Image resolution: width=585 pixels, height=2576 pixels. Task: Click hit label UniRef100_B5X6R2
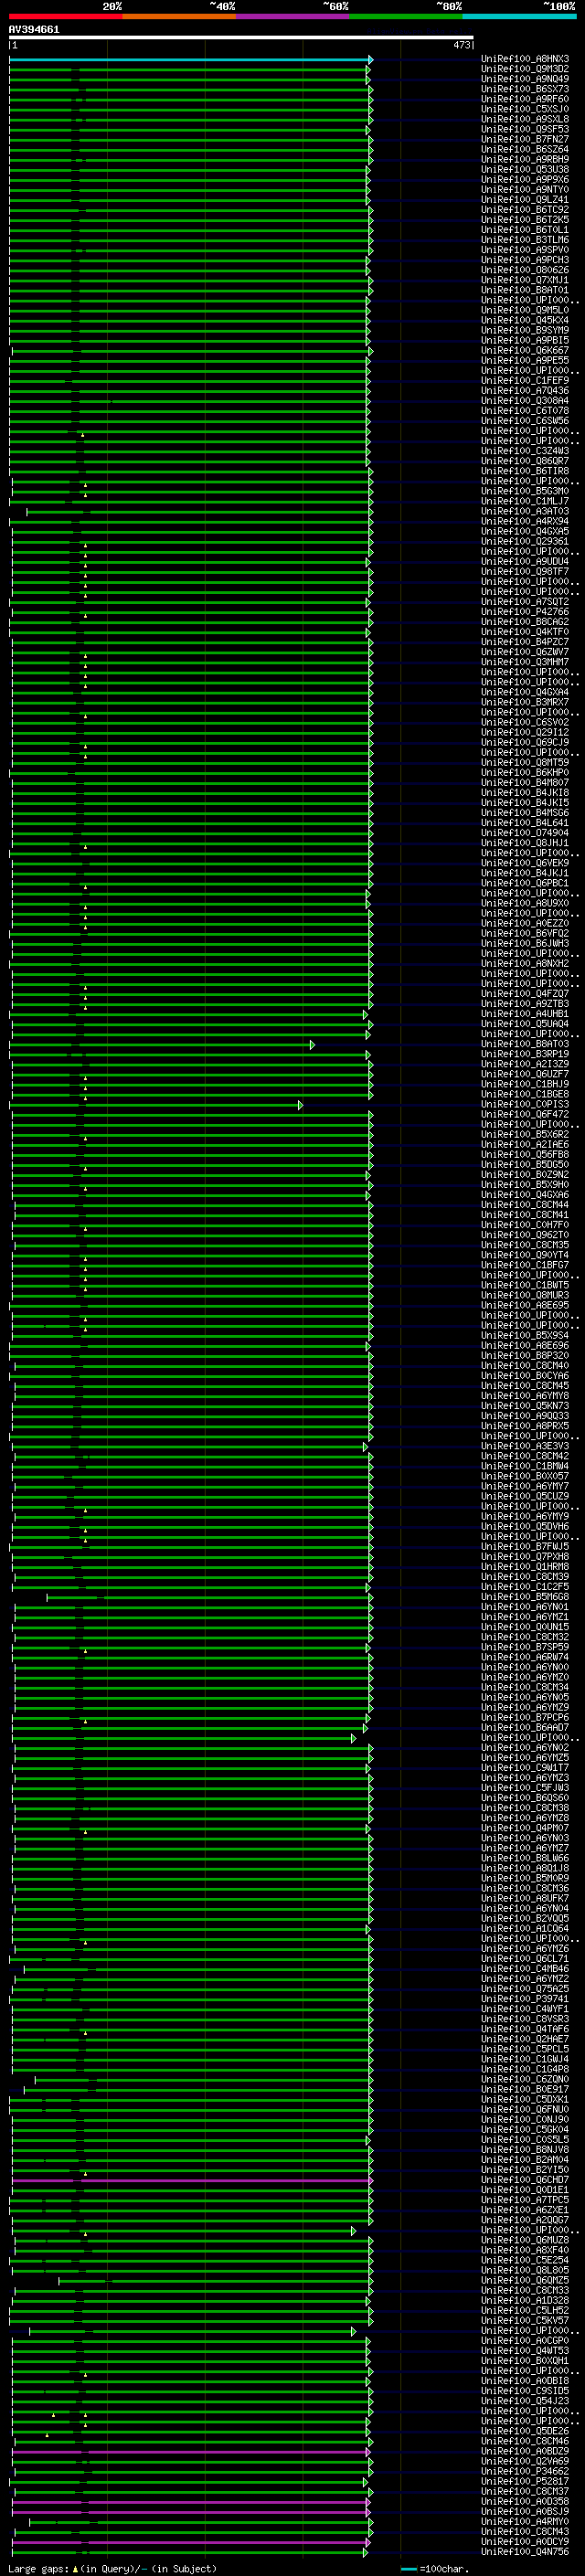pos(525,1134)
